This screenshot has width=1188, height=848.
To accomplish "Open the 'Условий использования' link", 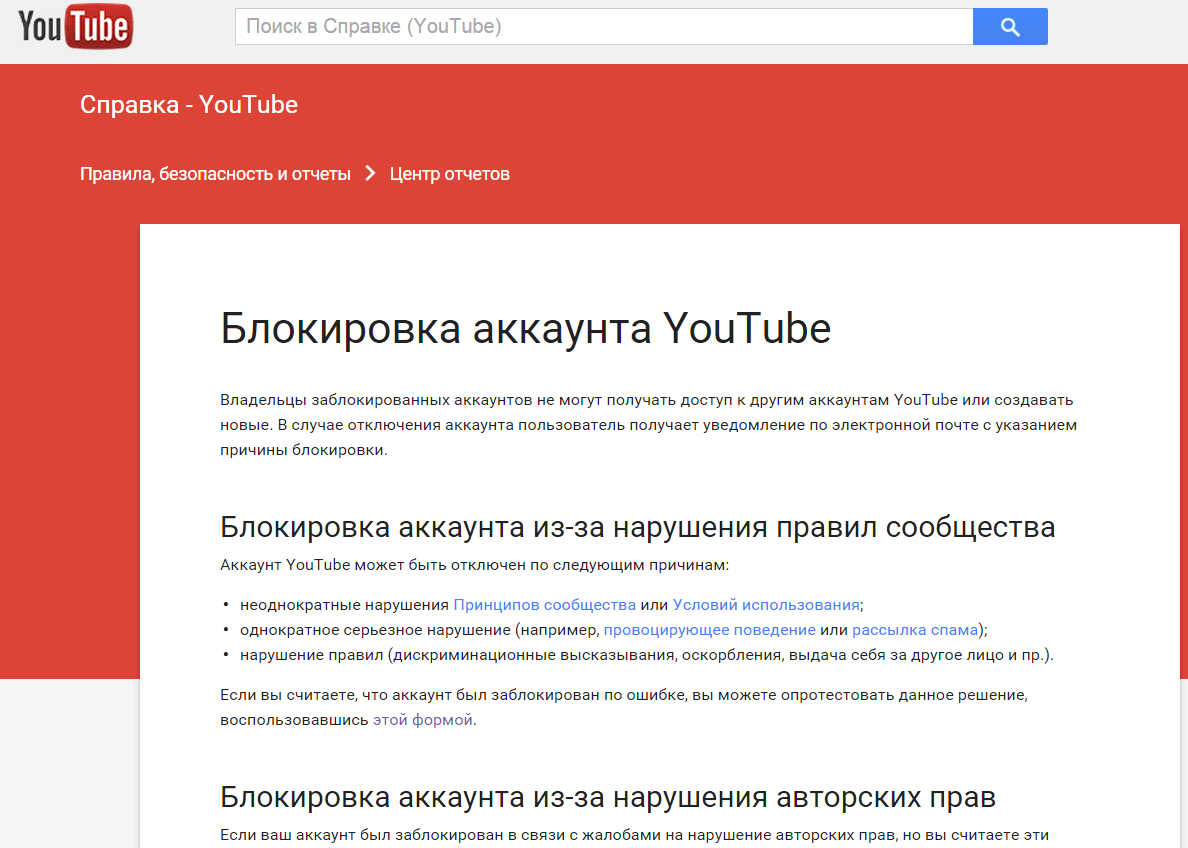I will pyautogui.click(x=766, y=605).
